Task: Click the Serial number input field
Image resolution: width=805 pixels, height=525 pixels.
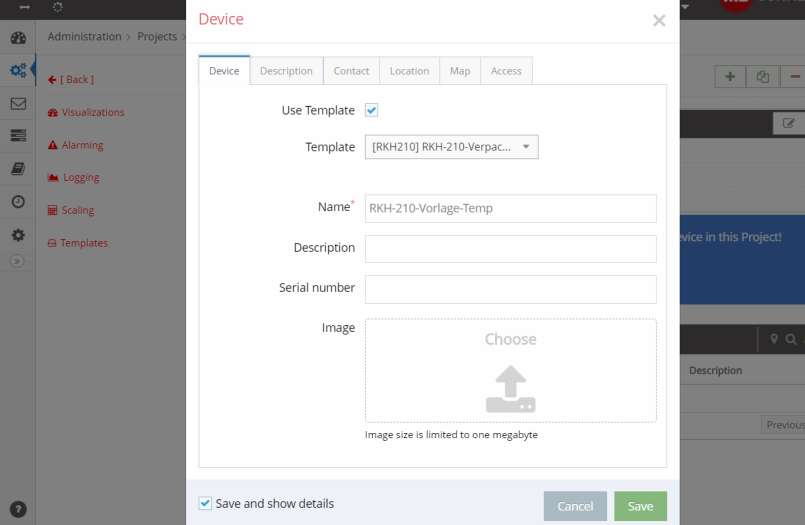Action: tap(510, 289)
